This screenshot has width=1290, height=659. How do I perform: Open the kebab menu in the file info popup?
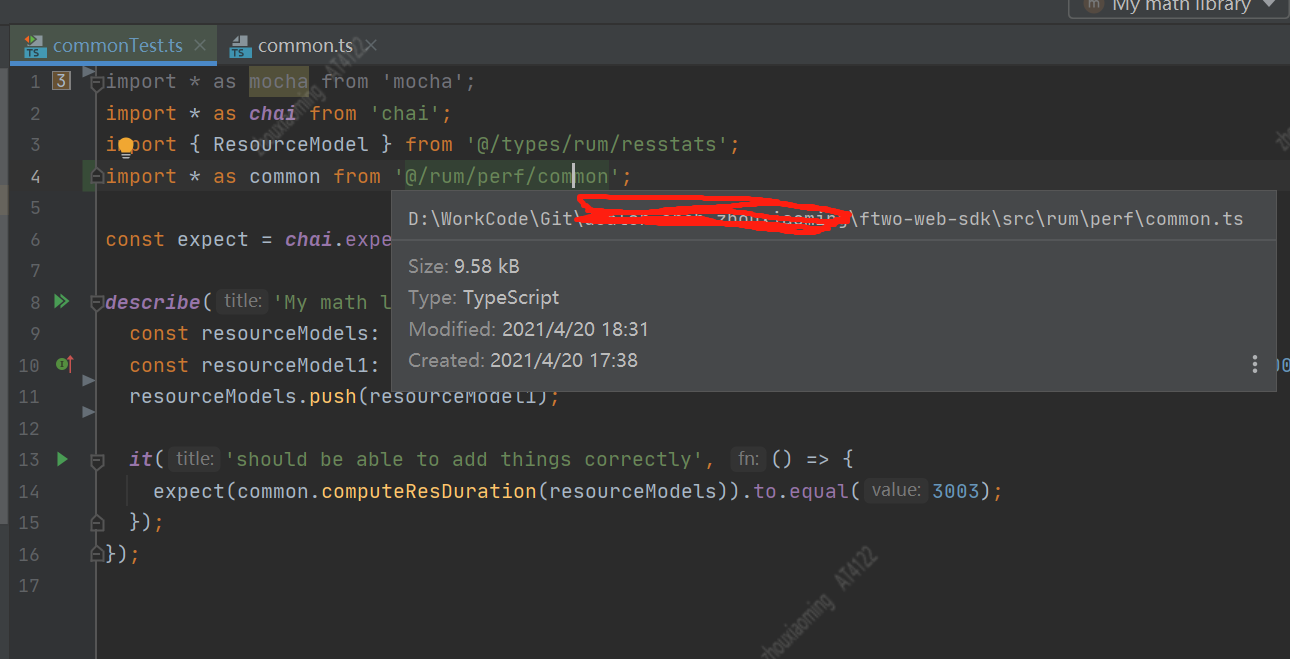1255,364
